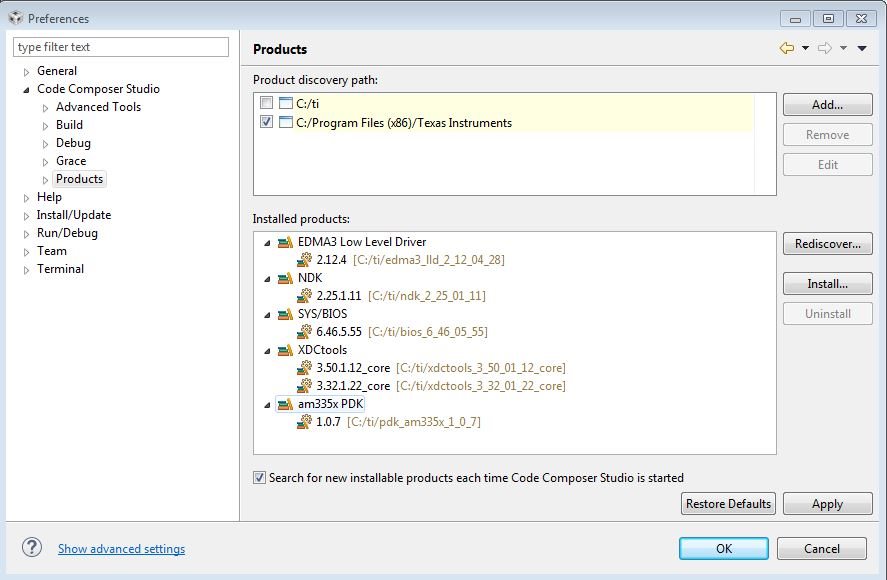Expand the General preferences tree node
The width and height of the screenshot is (887, 580).
[27, 71]
